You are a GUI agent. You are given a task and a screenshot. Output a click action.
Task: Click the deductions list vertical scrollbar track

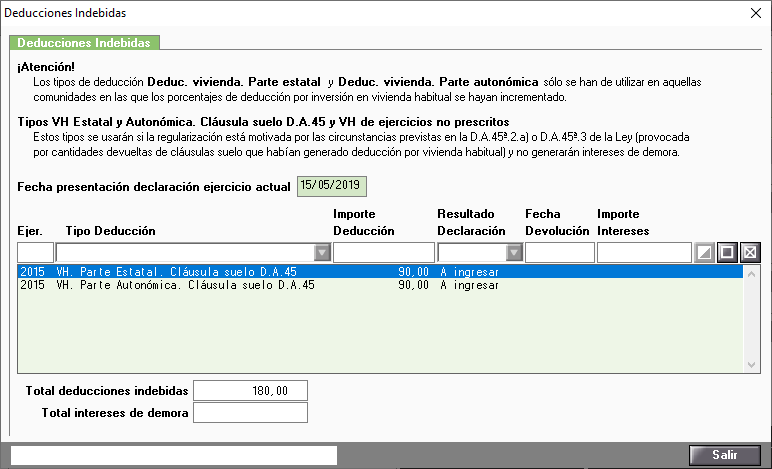(751, 319)
